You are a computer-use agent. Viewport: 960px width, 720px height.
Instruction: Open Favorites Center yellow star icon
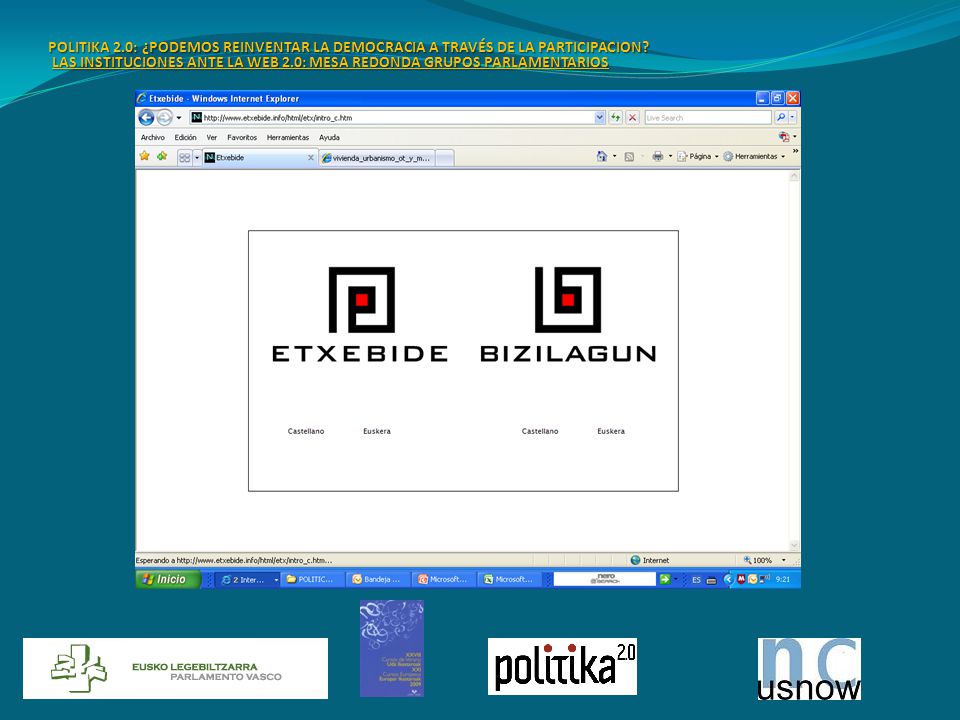pos(144,156)
